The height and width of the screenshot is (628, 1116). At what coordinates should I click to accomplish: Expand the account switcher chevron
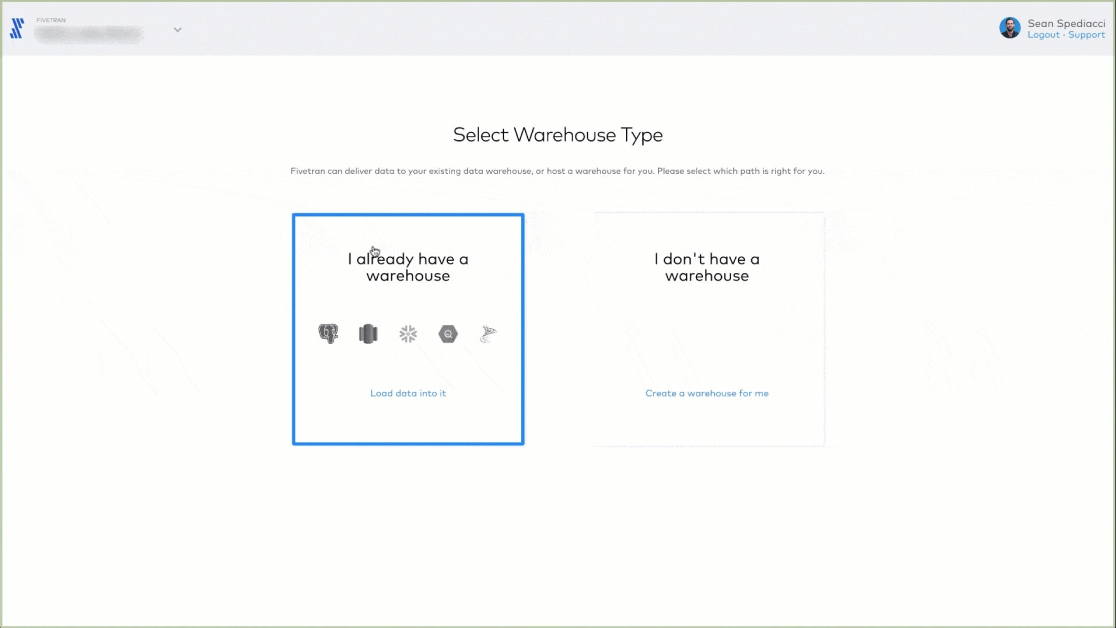click(177, 30)
